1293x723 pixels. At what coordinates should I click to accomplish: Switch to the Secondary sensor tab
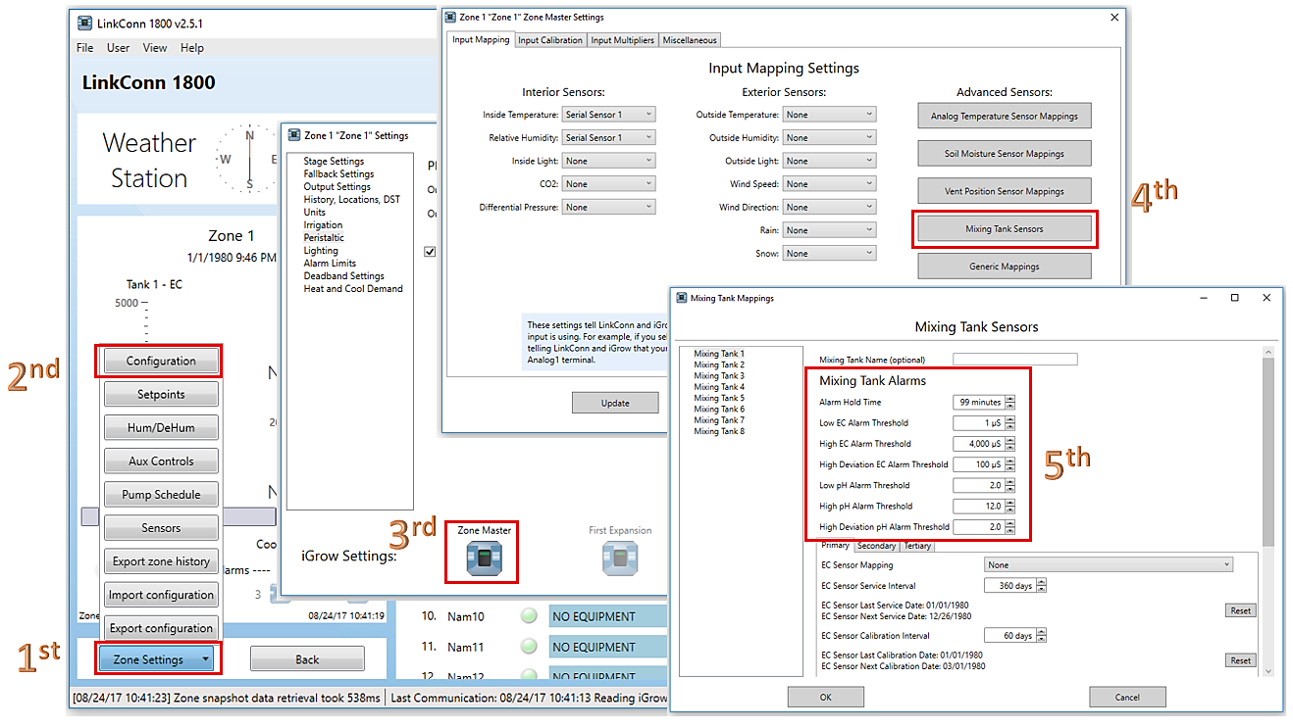coord(876,546)
